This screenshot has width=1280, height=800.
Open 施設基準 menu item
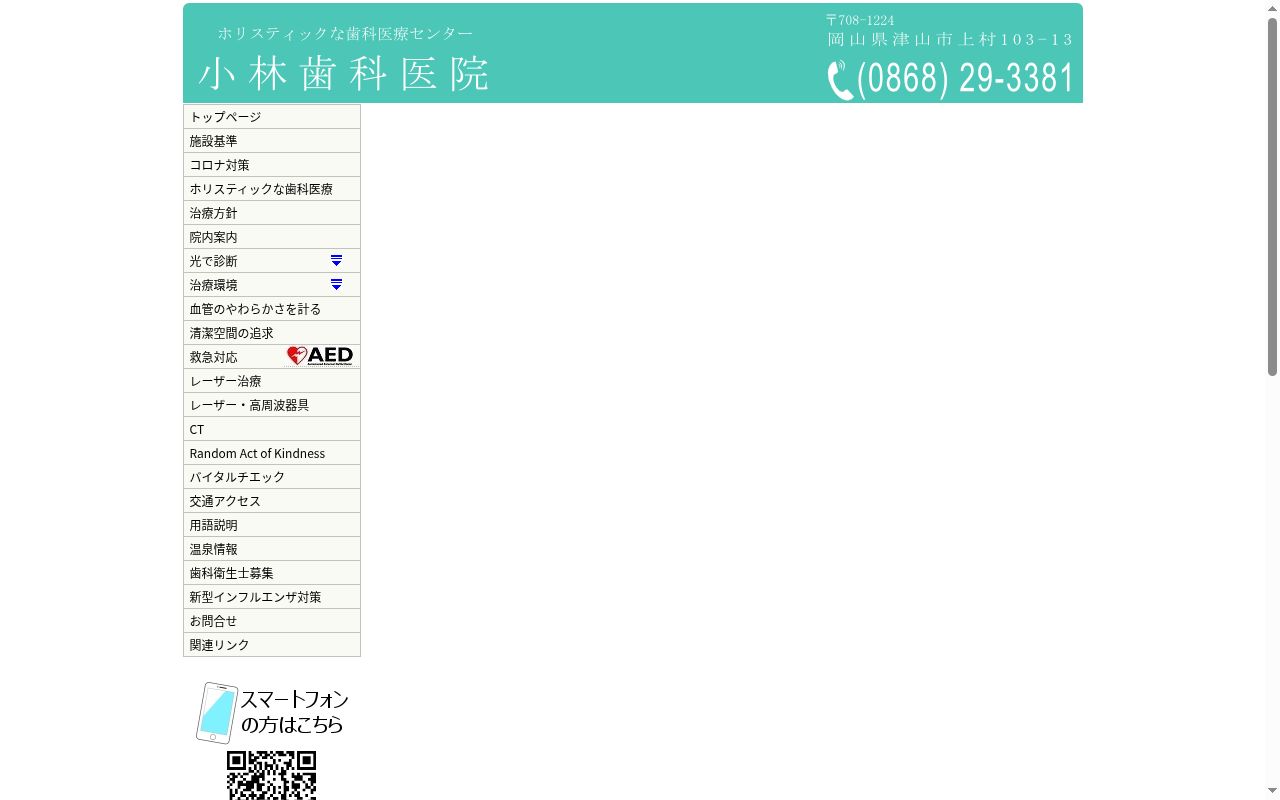(272, 141)
